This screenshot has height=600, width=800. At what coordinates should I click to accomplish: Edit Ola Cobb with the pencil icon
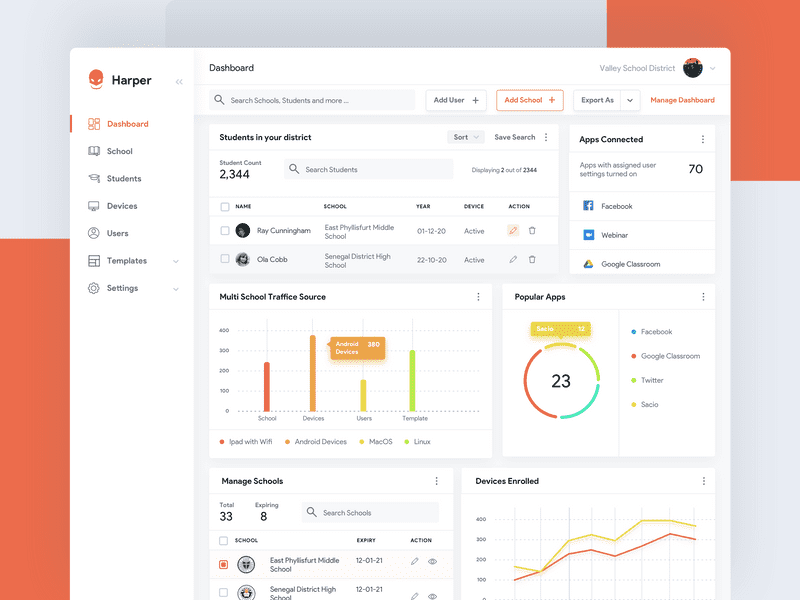513,259
